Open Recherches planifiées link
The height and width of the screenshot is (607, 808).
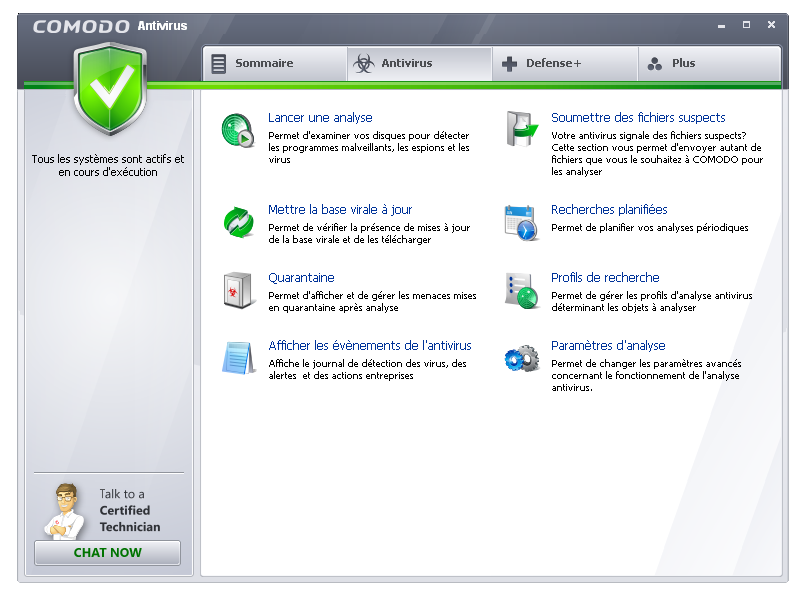click(609, 210)
